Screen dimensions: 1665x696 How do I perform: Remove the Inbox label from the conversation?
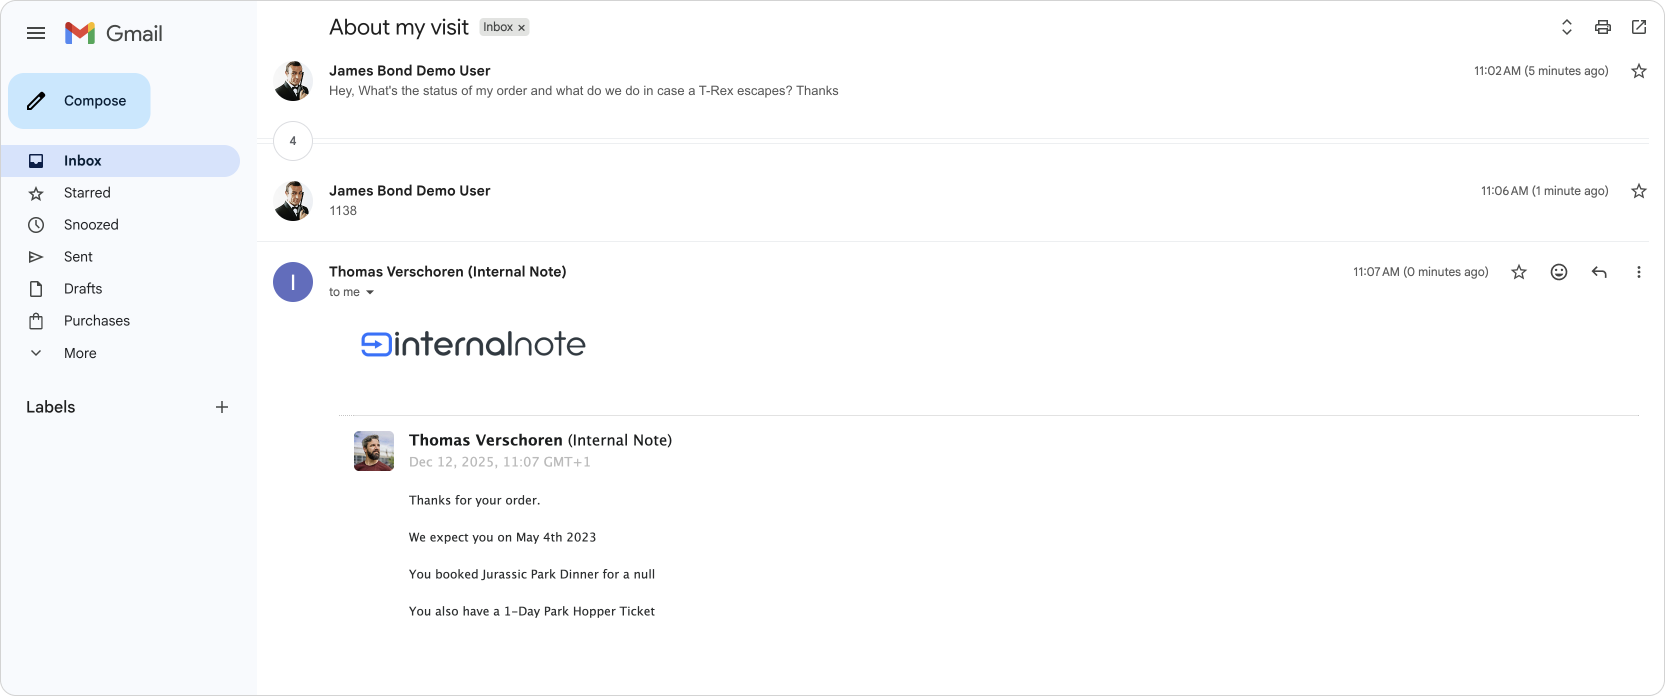(521, 28)
